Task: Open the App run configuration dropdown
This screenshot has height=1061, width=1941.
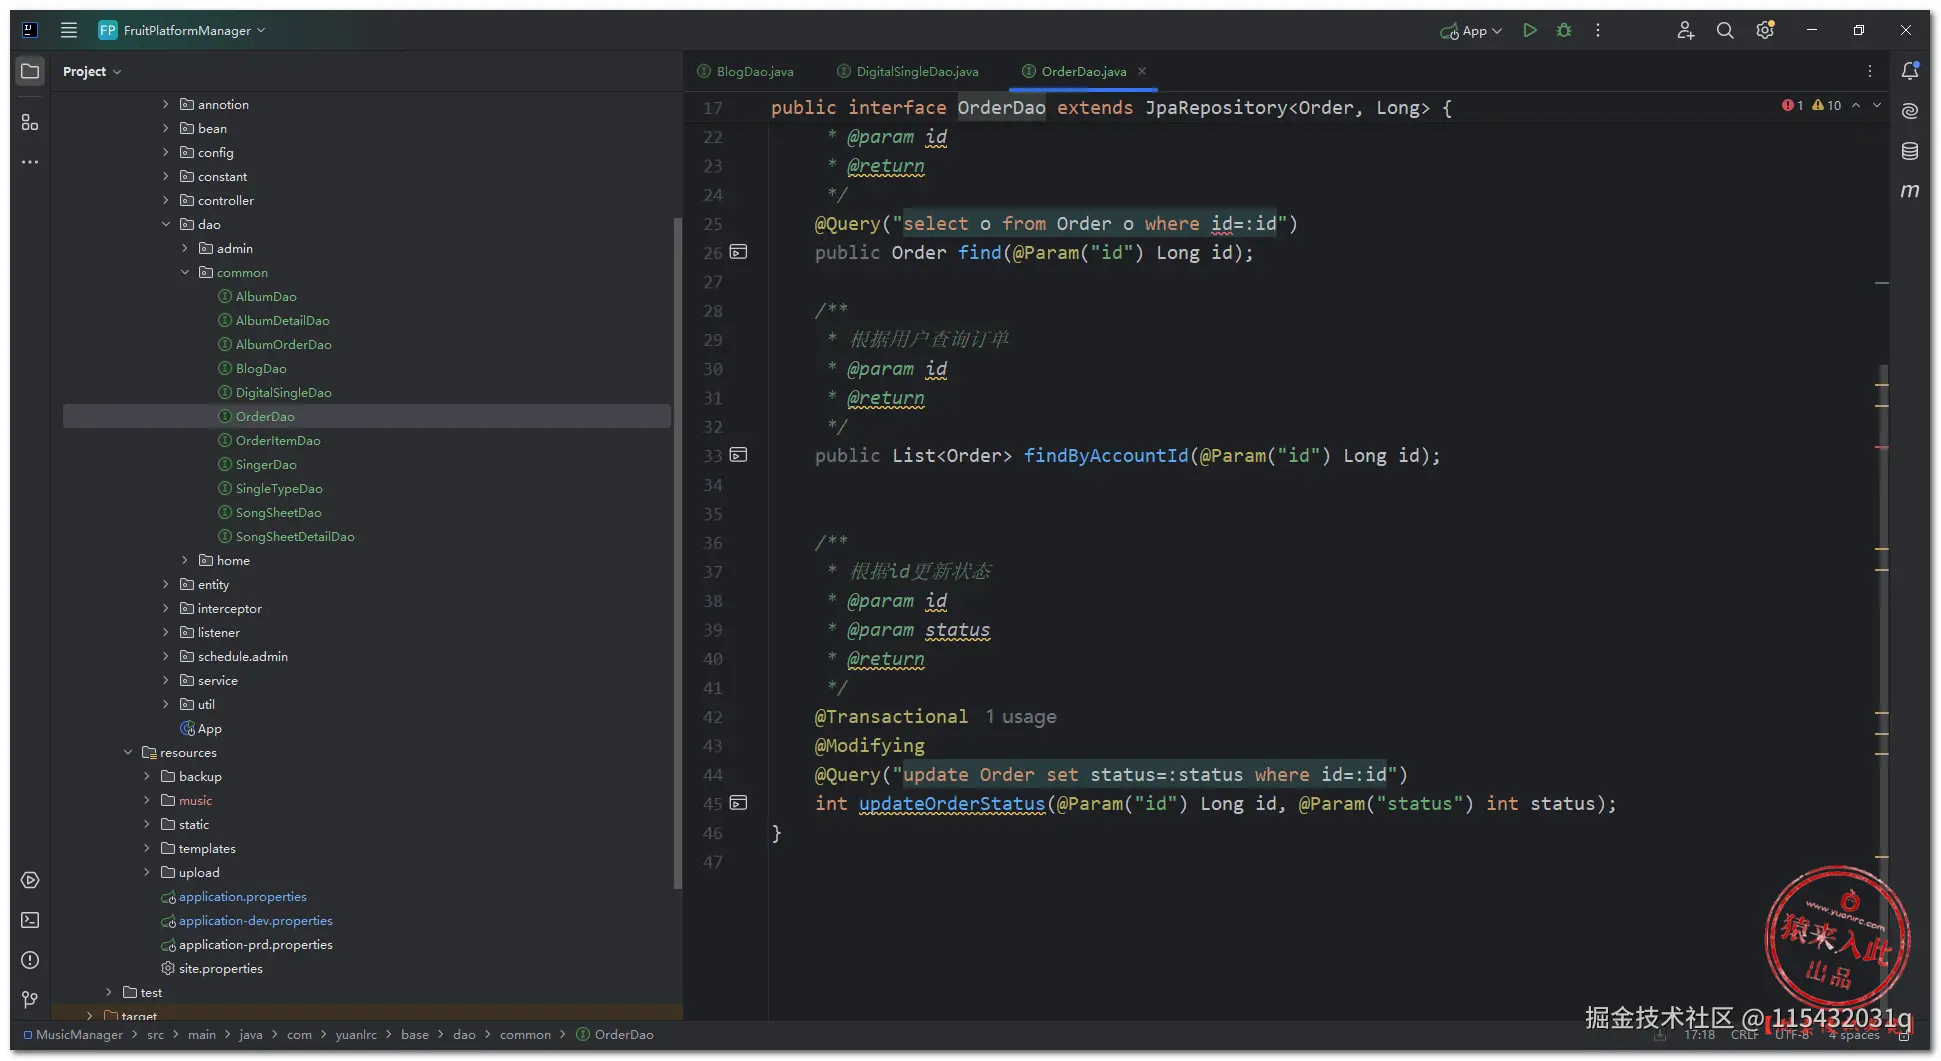Action: pos(1471,31)
